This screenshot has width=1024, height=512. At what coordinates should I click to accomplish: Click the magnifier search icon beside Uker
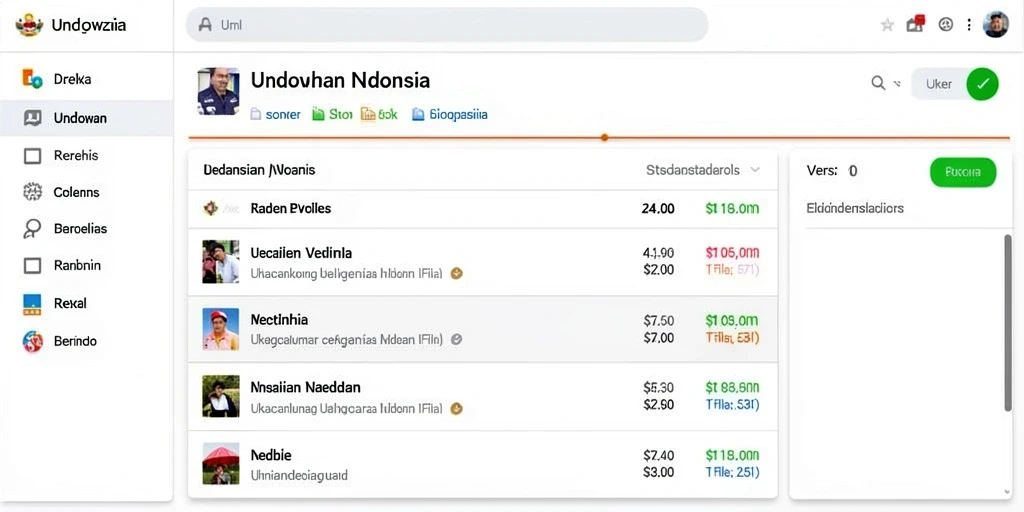(x=878, y=83)
